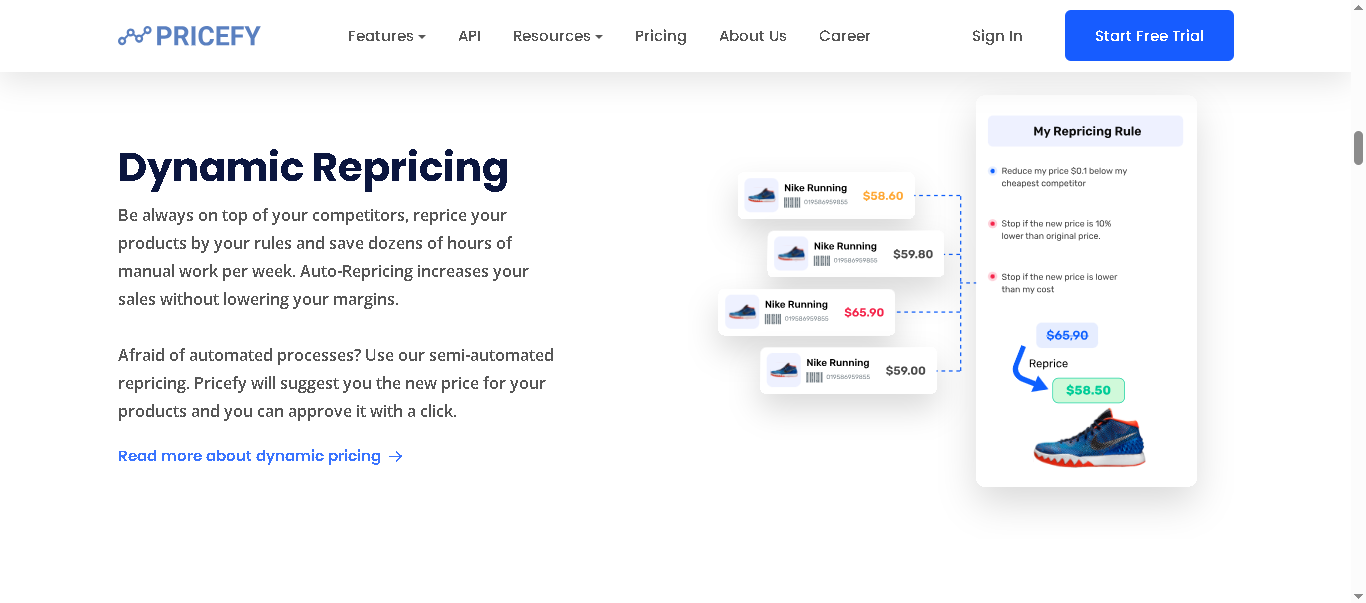1366x603 pixels.
Task: Open the API page
Action: click(x=469, y=36)
